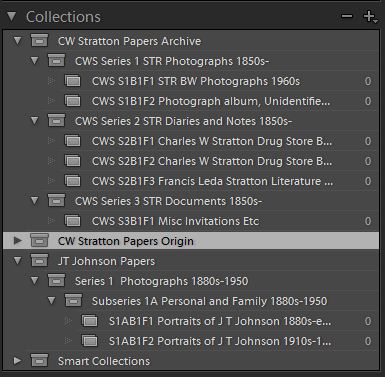Click S1AB1F2 Portraits collection icon
Viewport: 385px width, 377px height.
[90, 341]
